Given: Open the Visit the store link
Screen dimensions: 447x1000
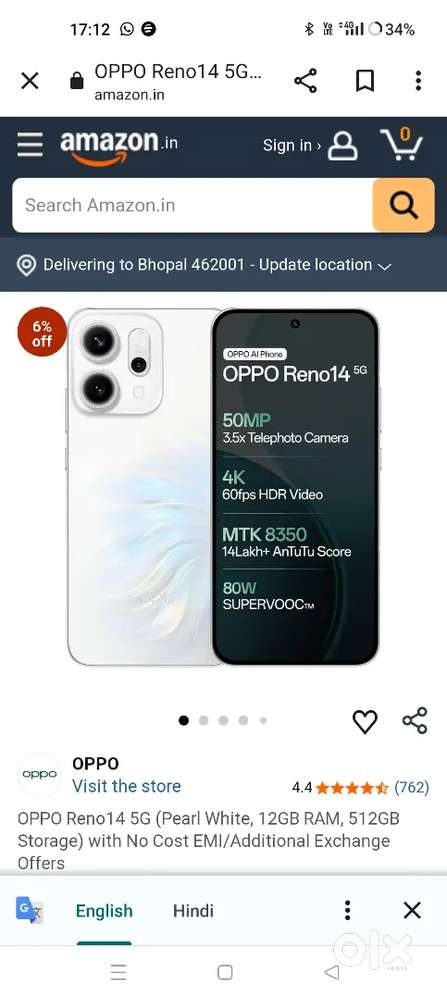Looking at the screenshot, I should tap(126, 786).
